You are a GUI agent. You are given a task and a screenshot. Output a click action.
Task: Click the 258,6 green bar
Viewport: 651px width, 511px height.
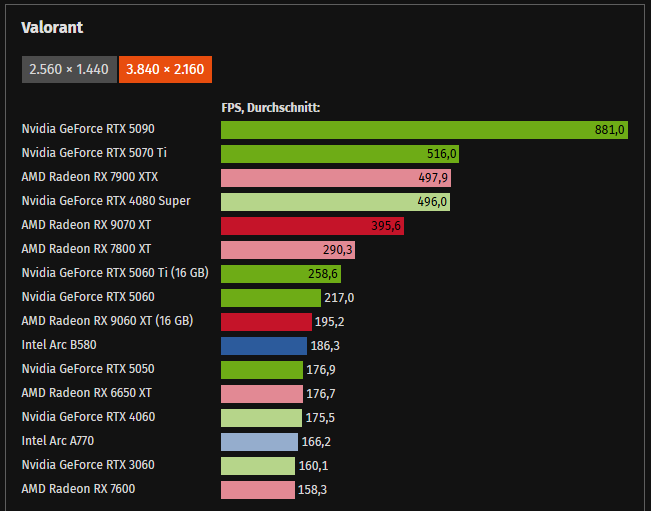coord(281,274)
